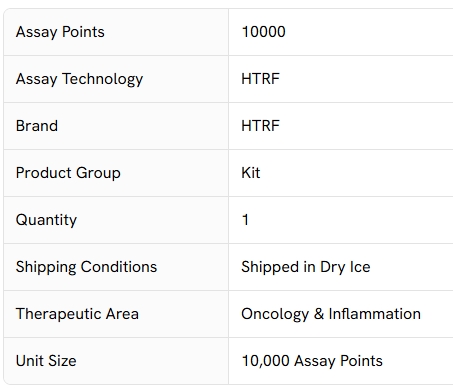Select the 10,000 Assay Points value
This screenshot has width=453, height=391.
(312, 361)
